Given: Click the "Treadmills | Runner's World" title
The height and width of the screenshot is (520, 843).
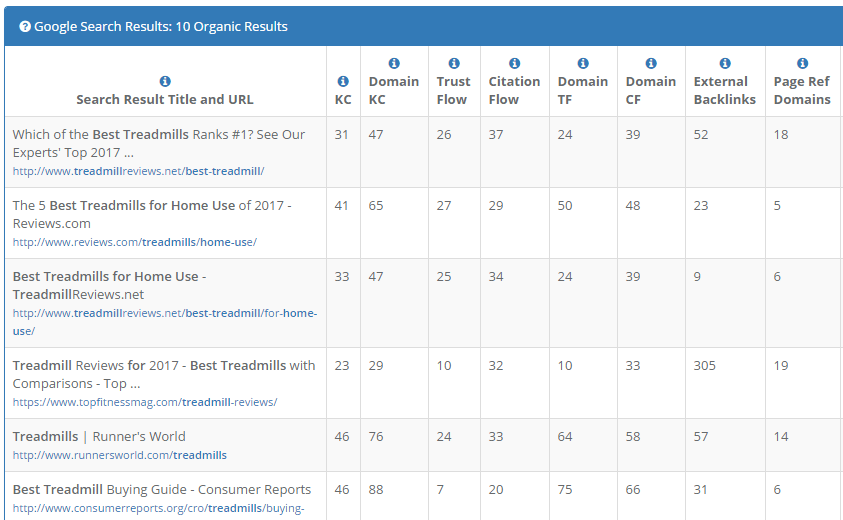Looking at the screenshot, I should [99, 436].
